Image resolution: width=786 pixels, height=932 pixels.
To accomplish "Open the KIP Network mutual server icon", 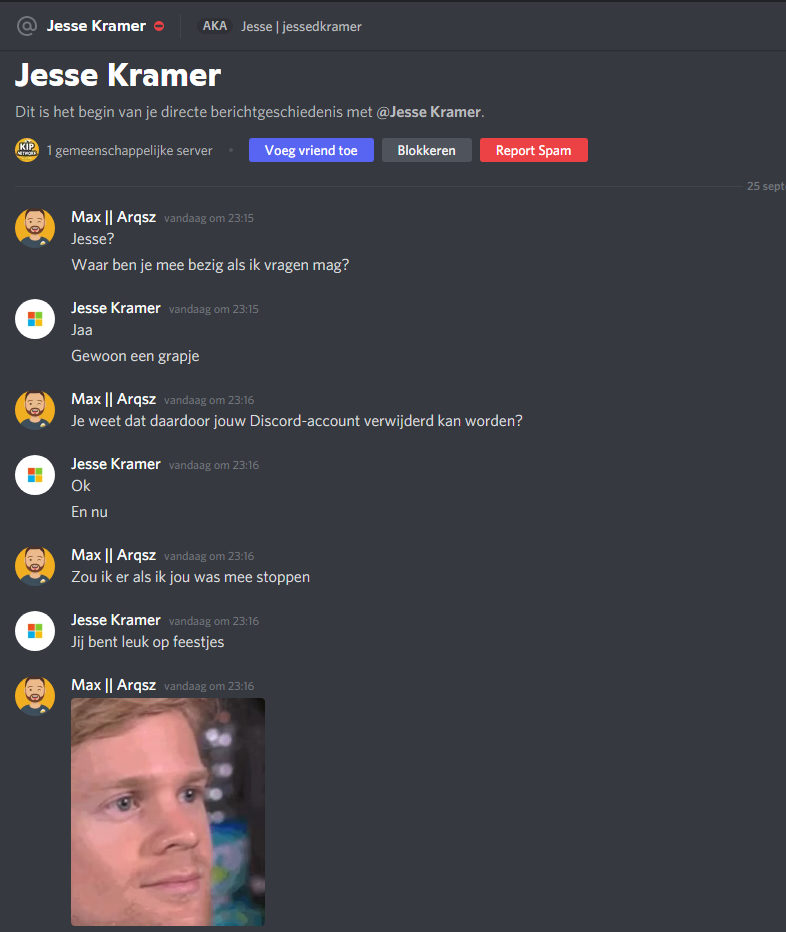I will (27, 150).
